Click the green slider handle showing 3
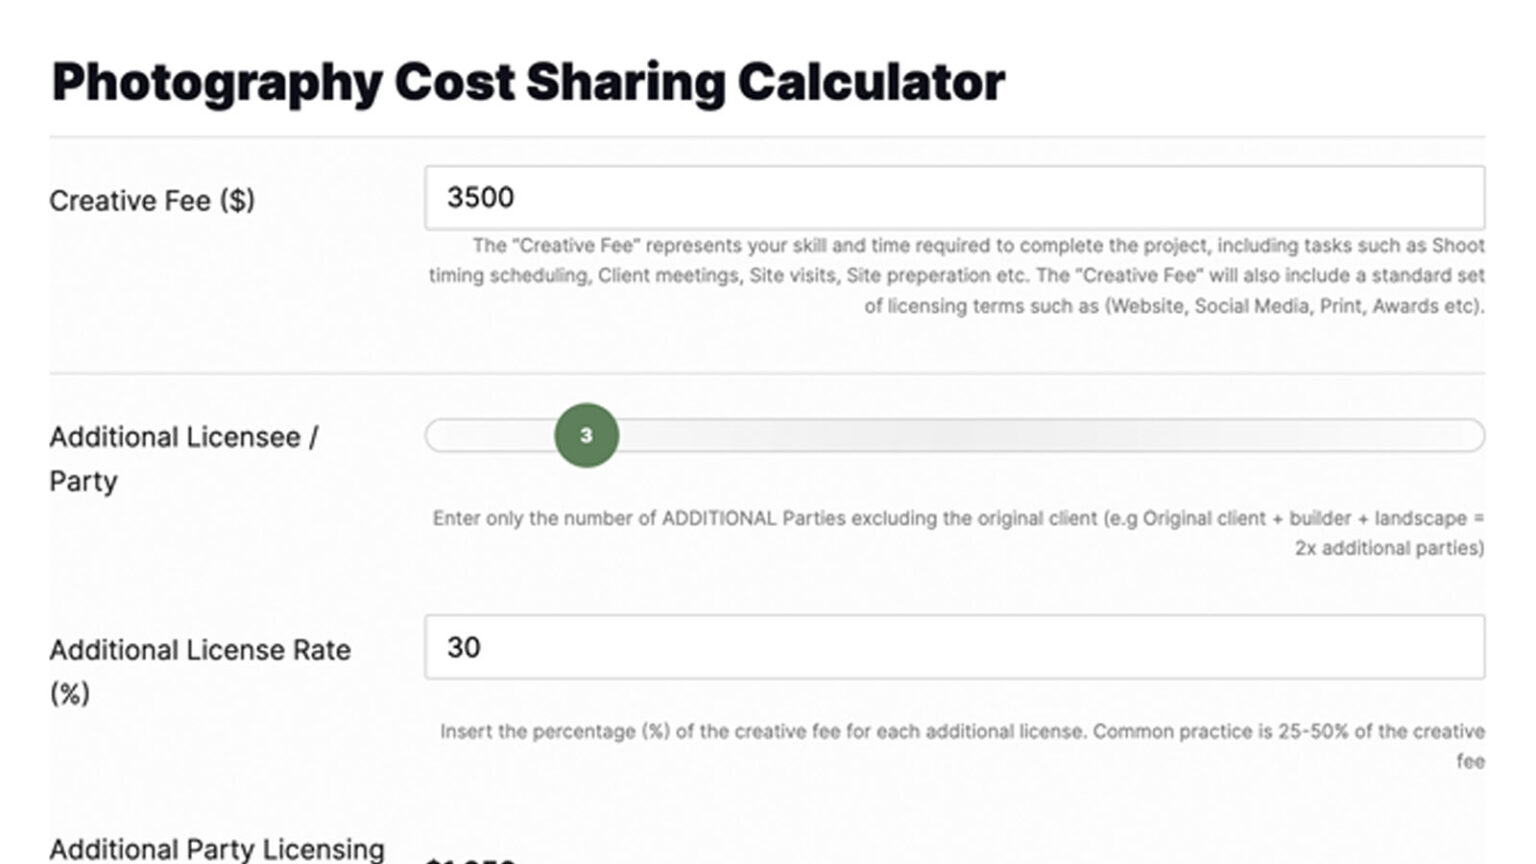Screen dimensions: 1536x864 (x=587, y=435)
